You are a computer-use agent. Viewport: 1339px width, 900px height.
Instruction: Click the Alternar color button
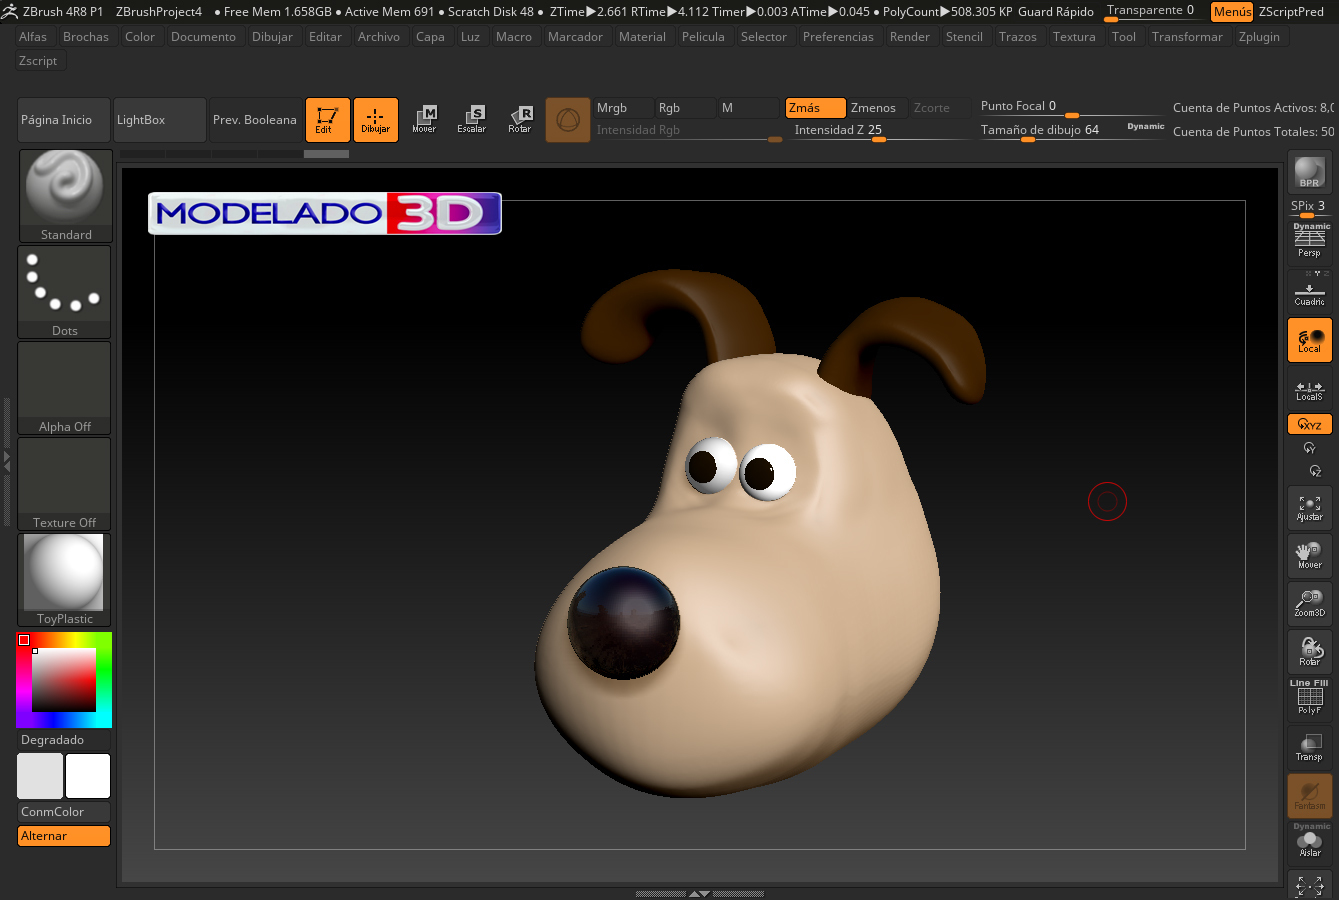tap(64, 836)
